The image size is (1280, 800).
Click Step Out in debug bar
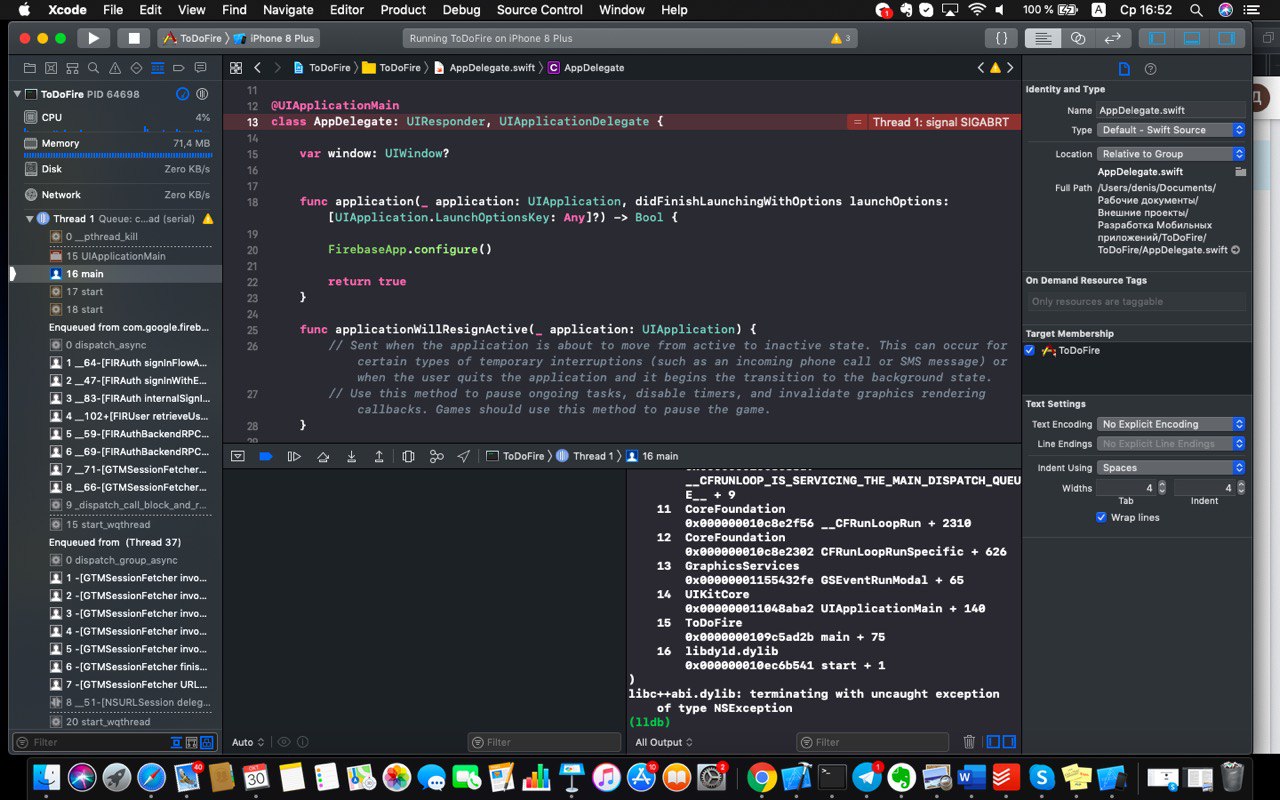click(x=379, y=456)
